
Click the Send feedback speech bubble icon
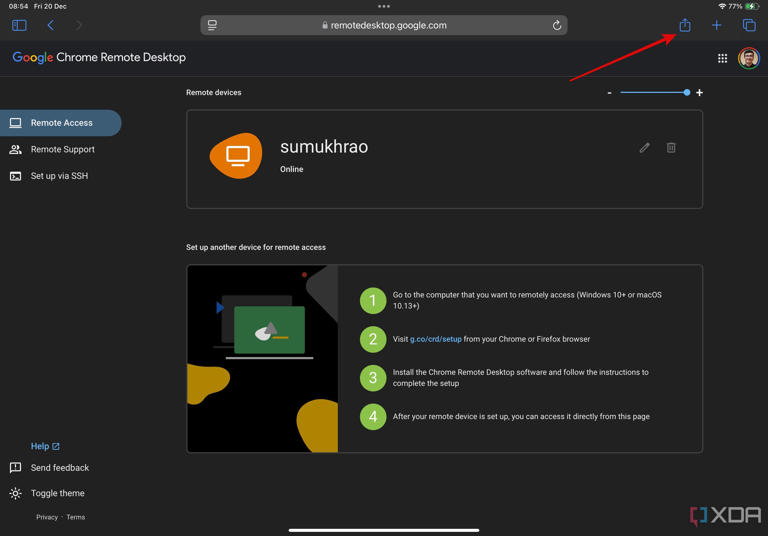click(x=15, y=467)
